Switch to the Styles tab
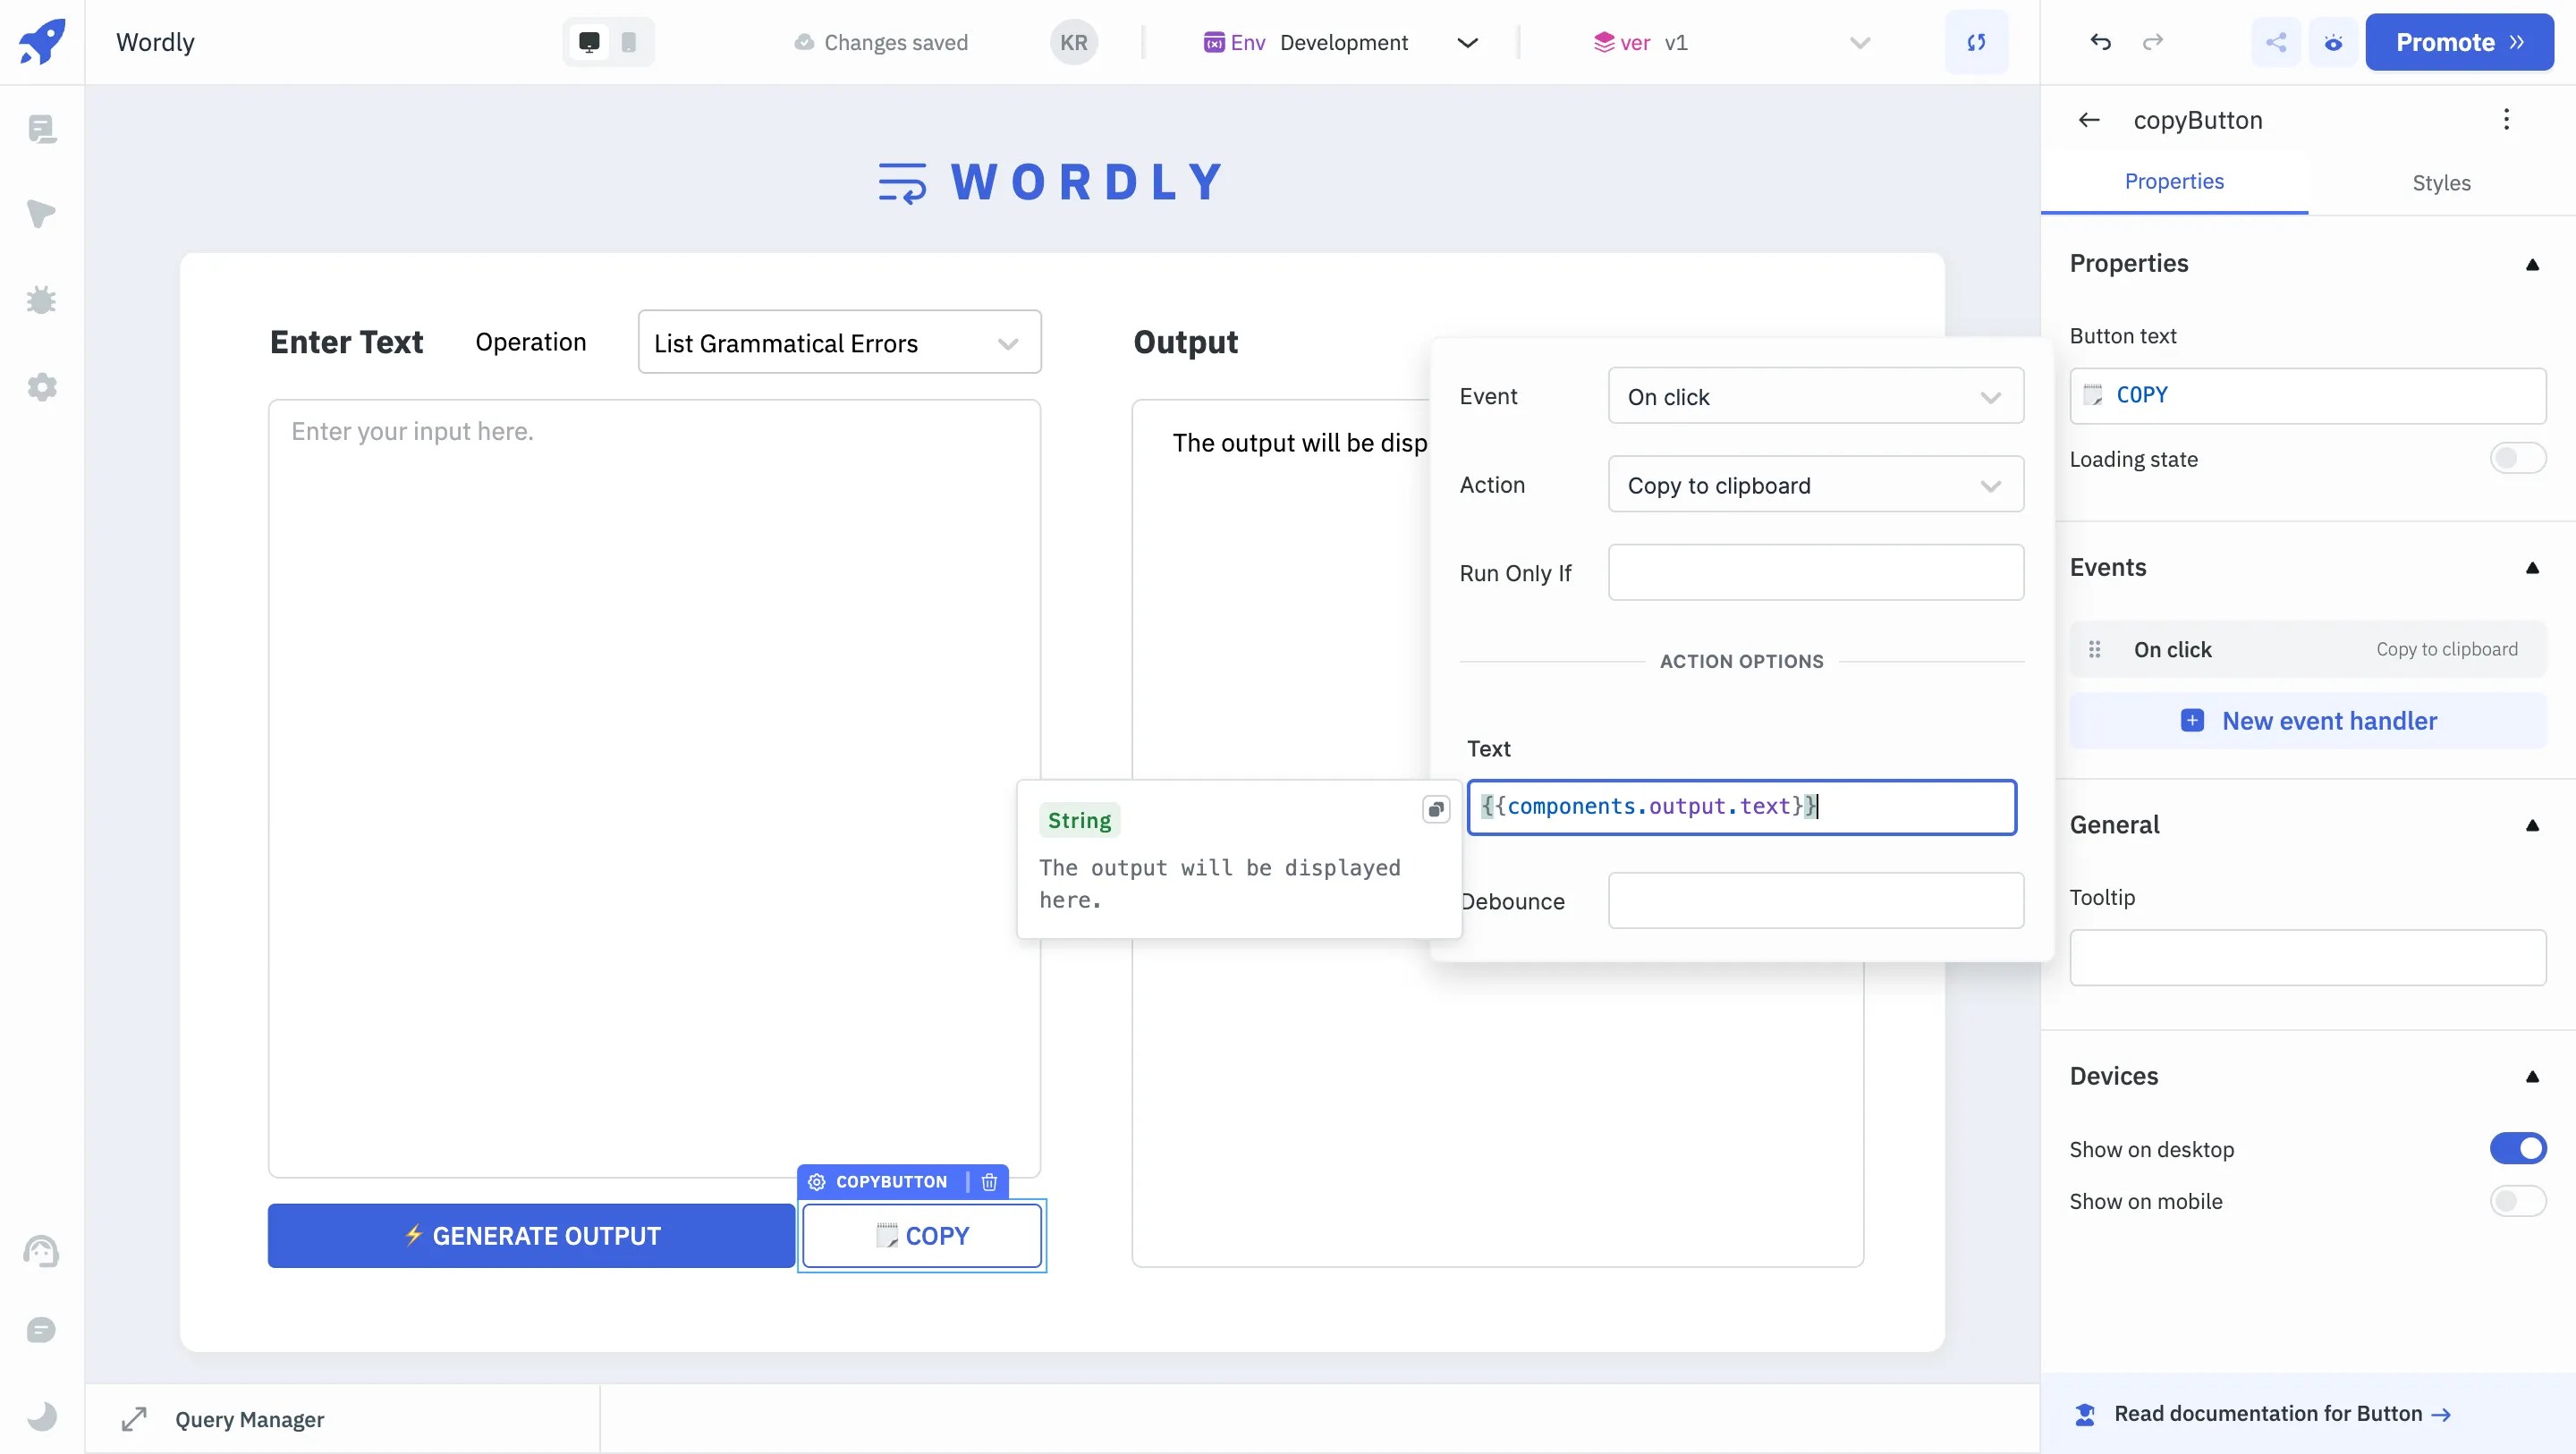 pyautogui.click(x=2442, y=182)
